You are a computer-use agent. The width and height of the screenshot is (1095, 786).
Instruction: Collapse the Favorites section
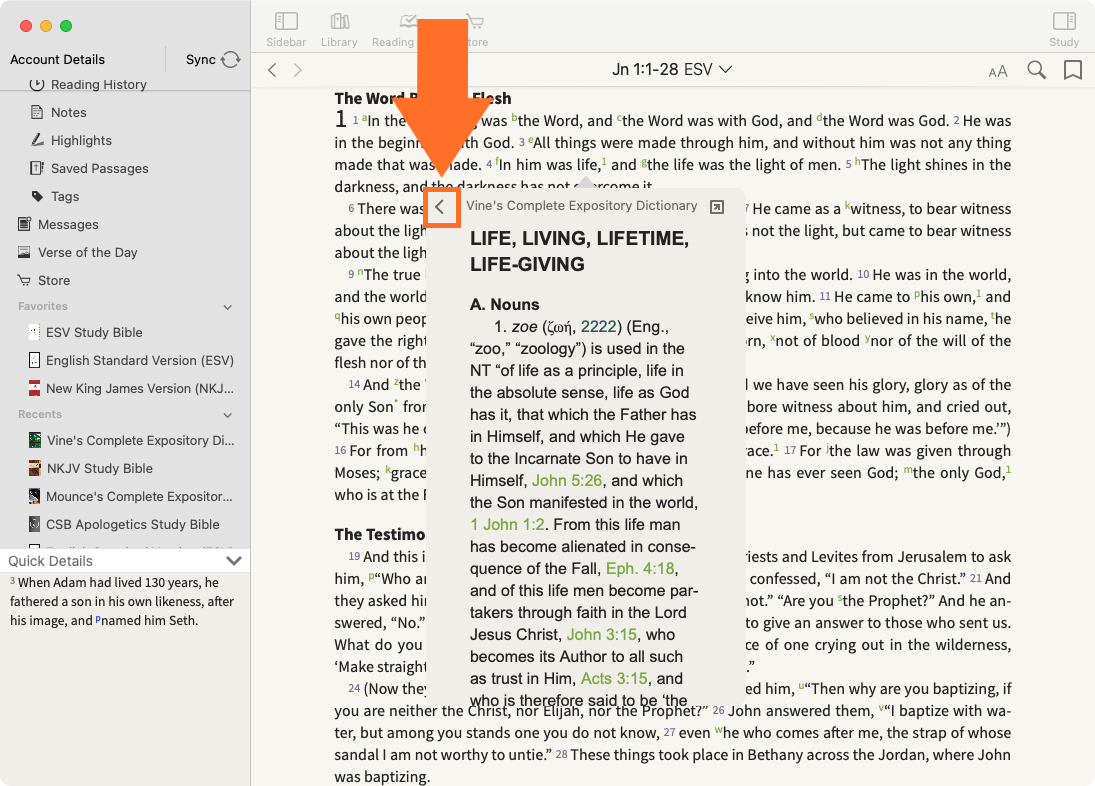(x=228, y=307)
